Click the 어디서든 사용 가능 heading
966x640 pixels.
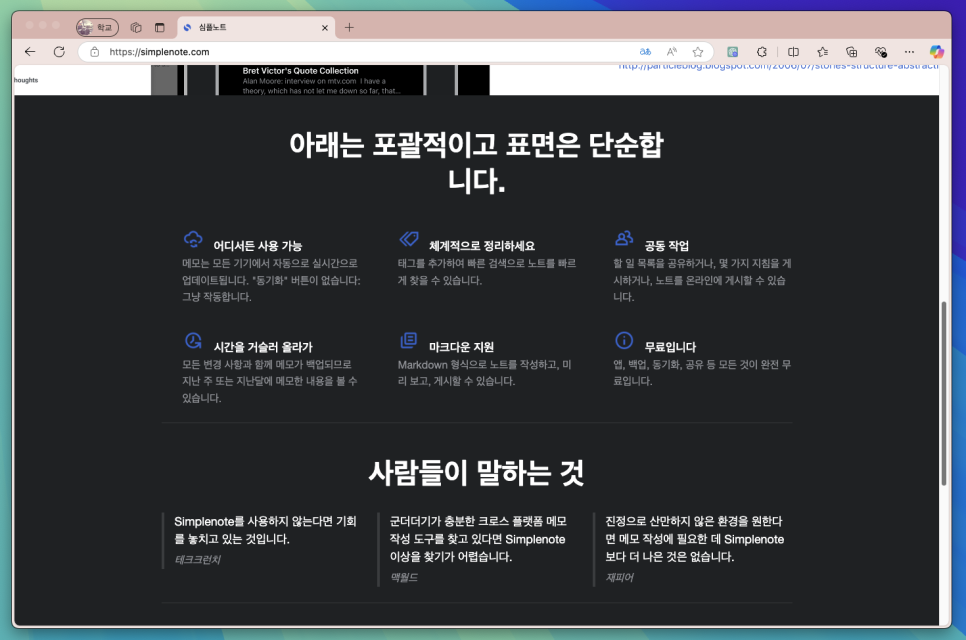[258, 246]
